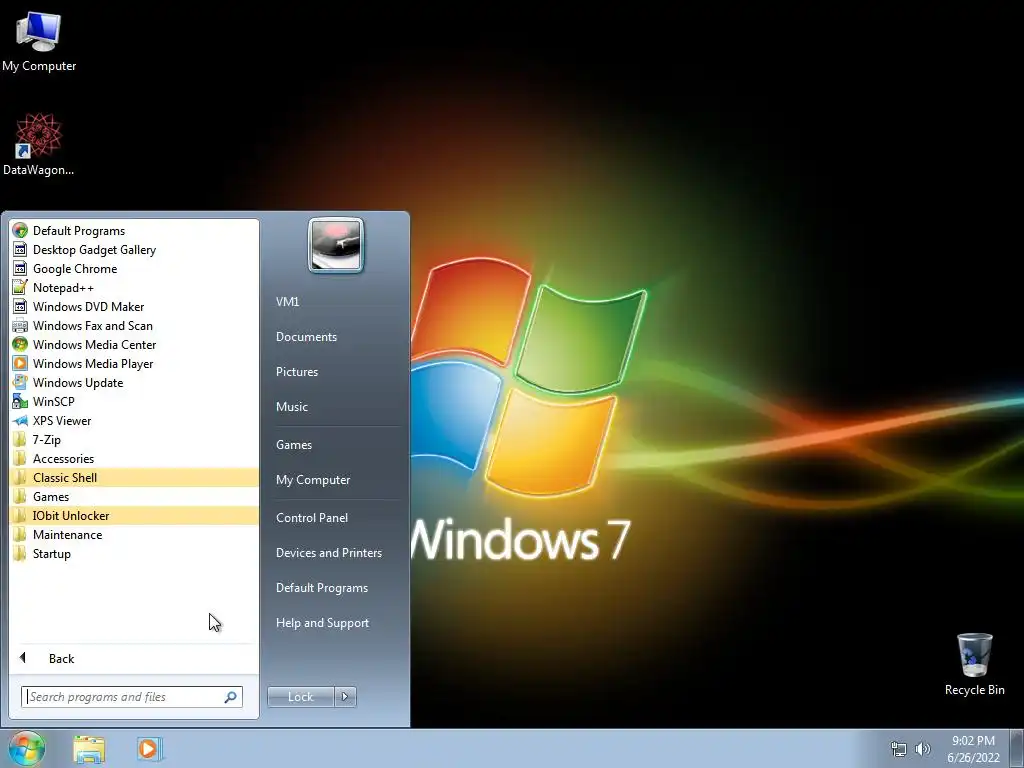Image resolution: width=1024 pixels, height=768 pixels.
Task: Open Windows Explorer from the taskbar
Action: (89, 749)
